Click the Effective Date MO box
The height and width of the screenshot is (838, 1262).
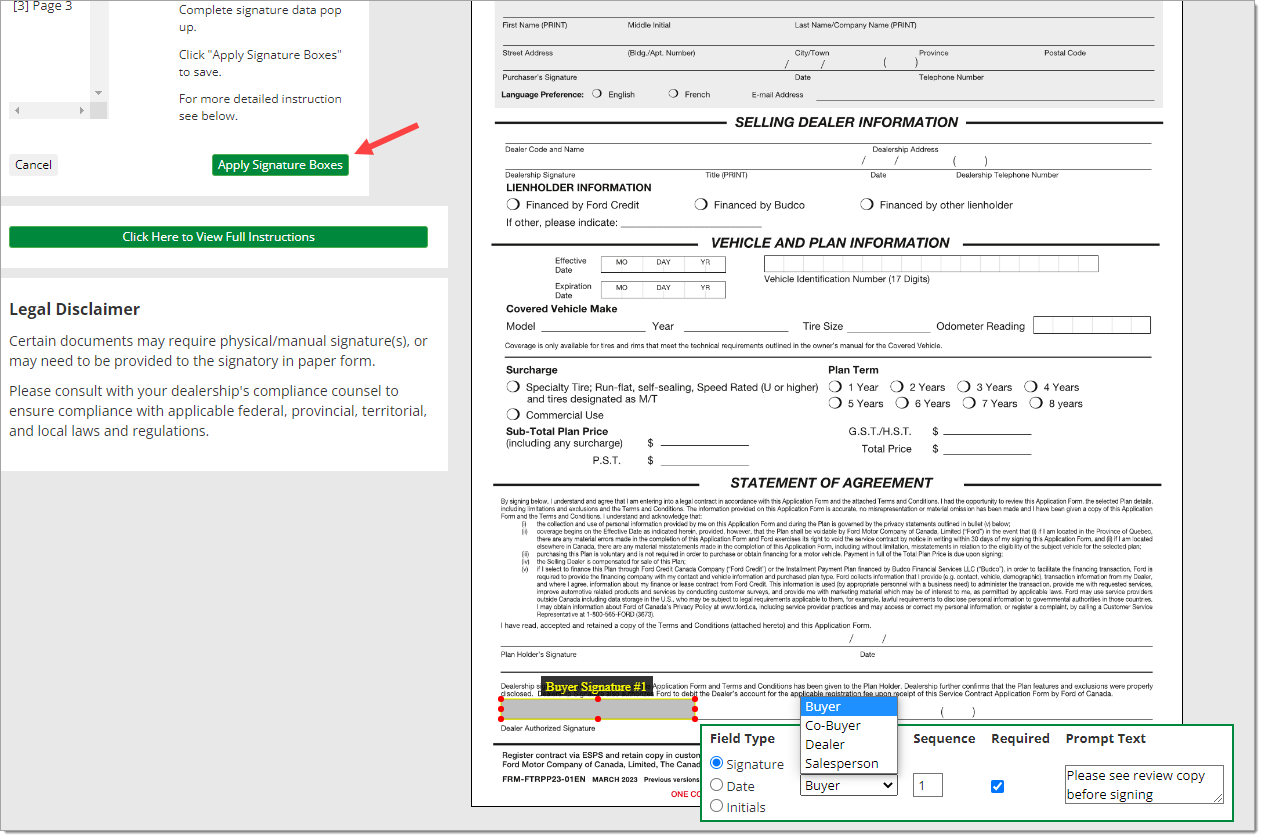pyautogui.click(x=621, y=264)
